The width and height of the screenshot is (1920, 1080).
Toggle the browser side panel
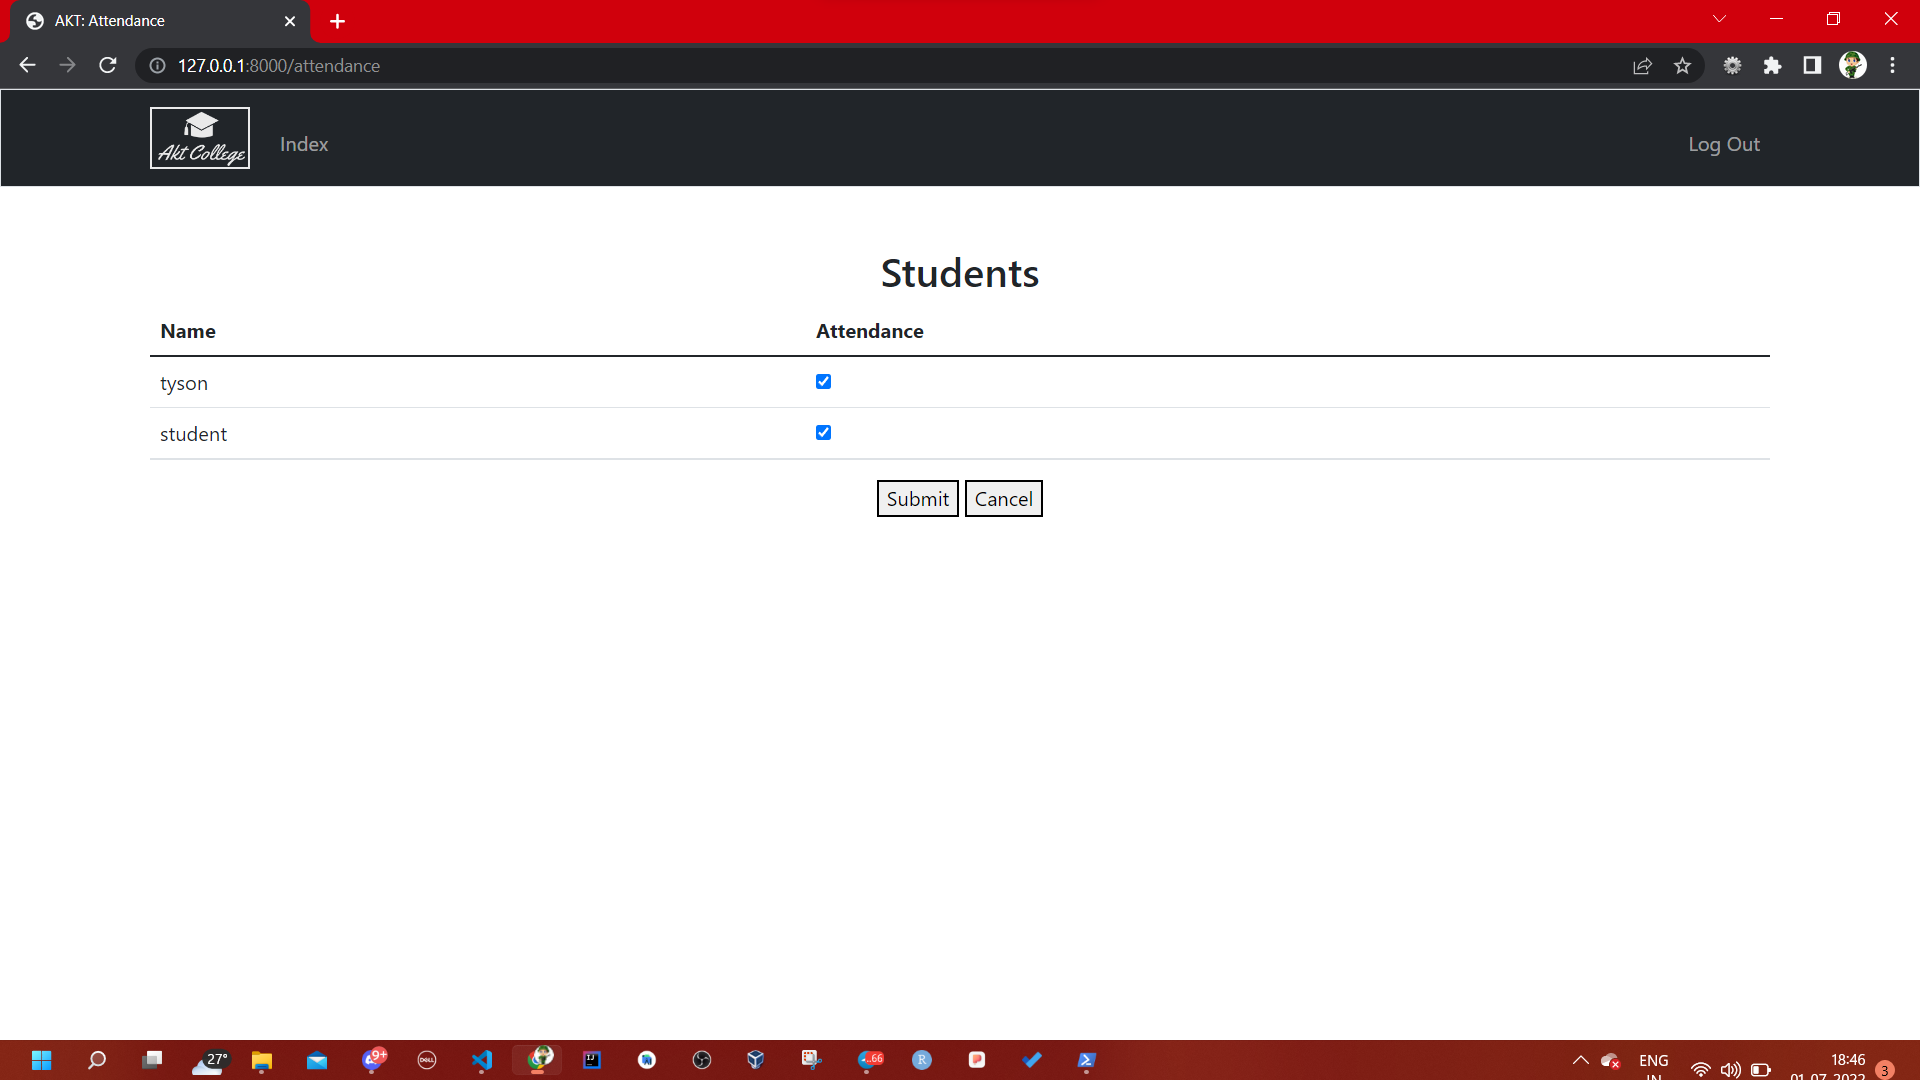tap(1812, 65)
